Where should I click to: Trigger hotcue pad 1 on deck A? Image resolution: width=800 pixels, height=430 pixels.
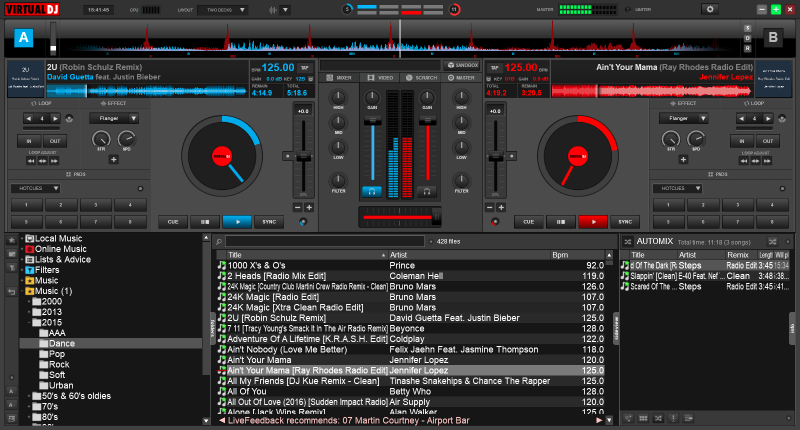click(26, 205)
